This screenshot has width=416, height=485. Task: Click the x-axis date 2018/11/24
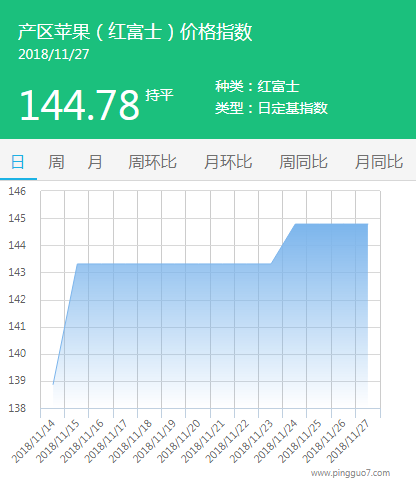pyautogui.click(x=275, y=441)
